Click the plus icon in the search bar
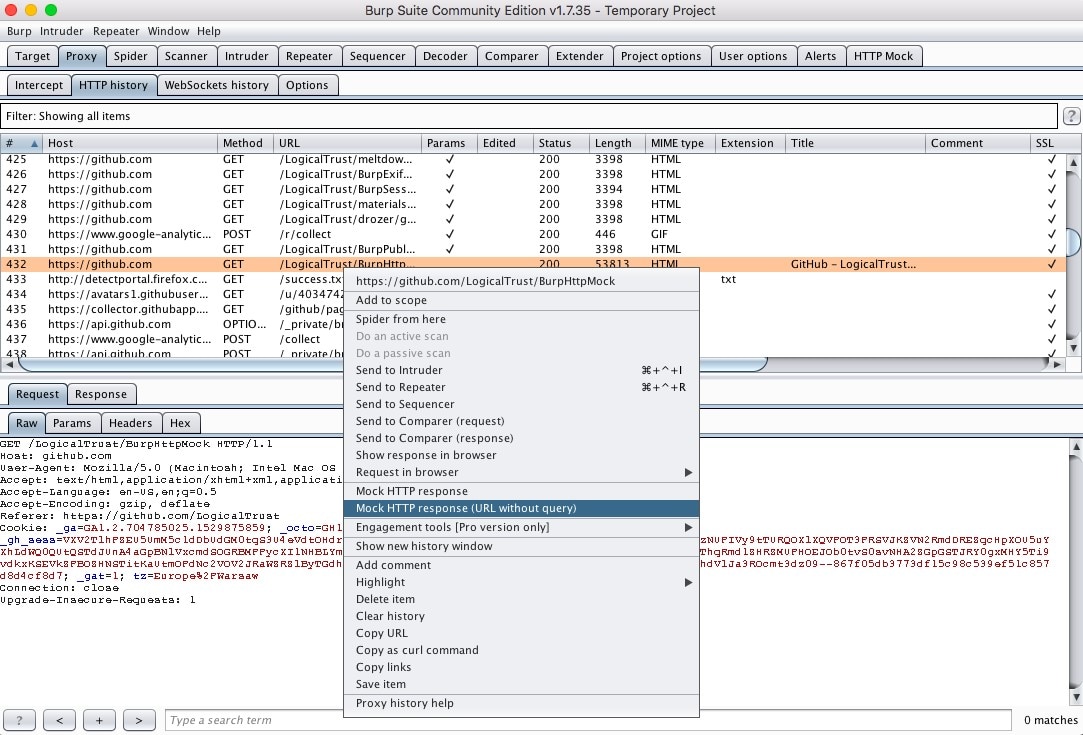1083x735 pixels. [x=101, y=719]
